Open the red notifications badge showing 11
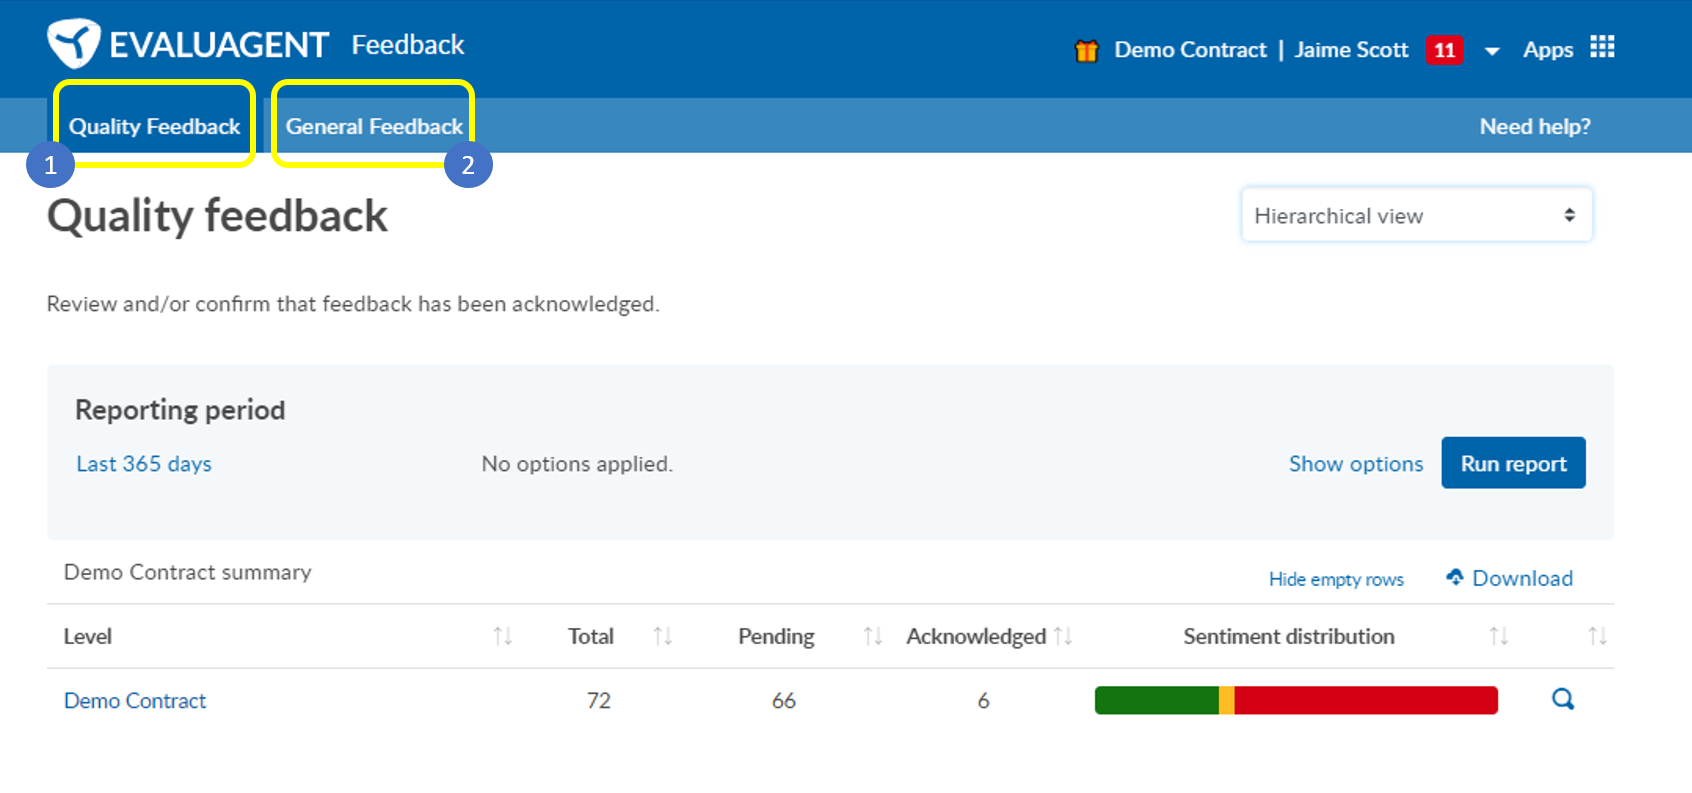This screenshot has height=793, width=1692. coord(1444,50)
